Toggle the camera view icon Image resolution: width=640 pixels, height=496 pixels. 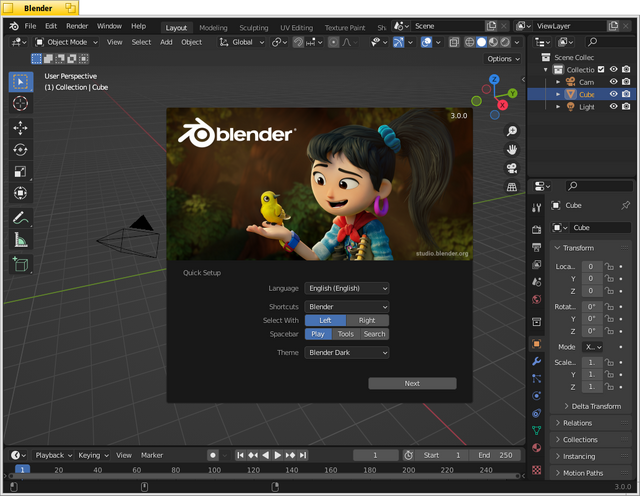pos(511,168)
